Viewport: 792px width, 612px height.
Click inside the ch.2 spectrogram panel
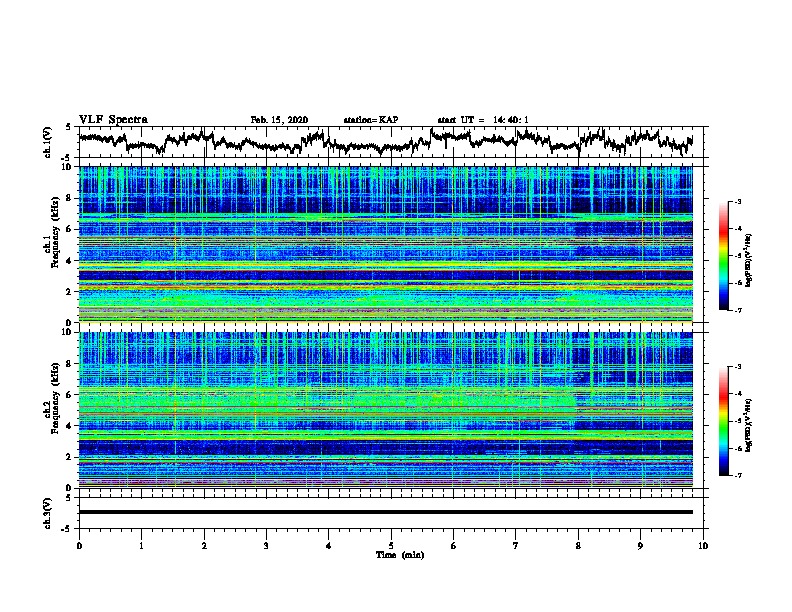(386, 410)
